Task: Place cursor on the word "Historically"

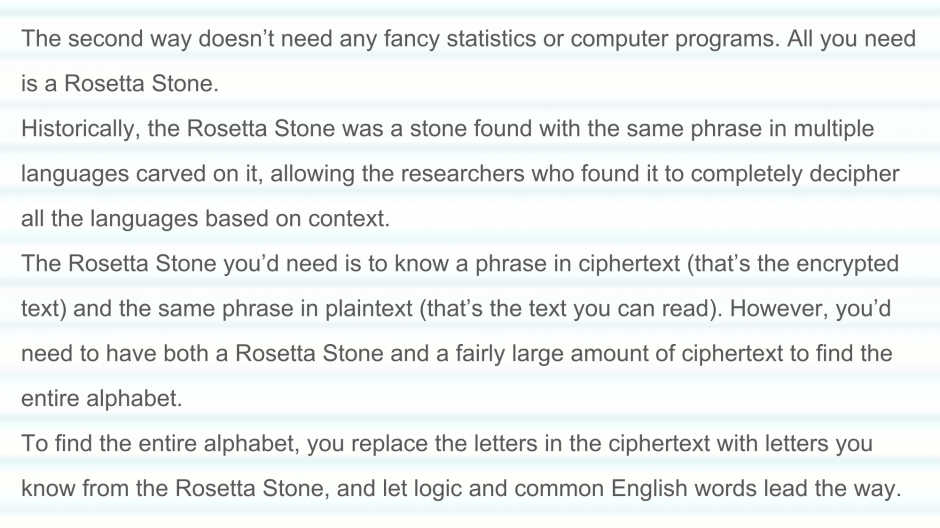Action: tap(75, 129)
